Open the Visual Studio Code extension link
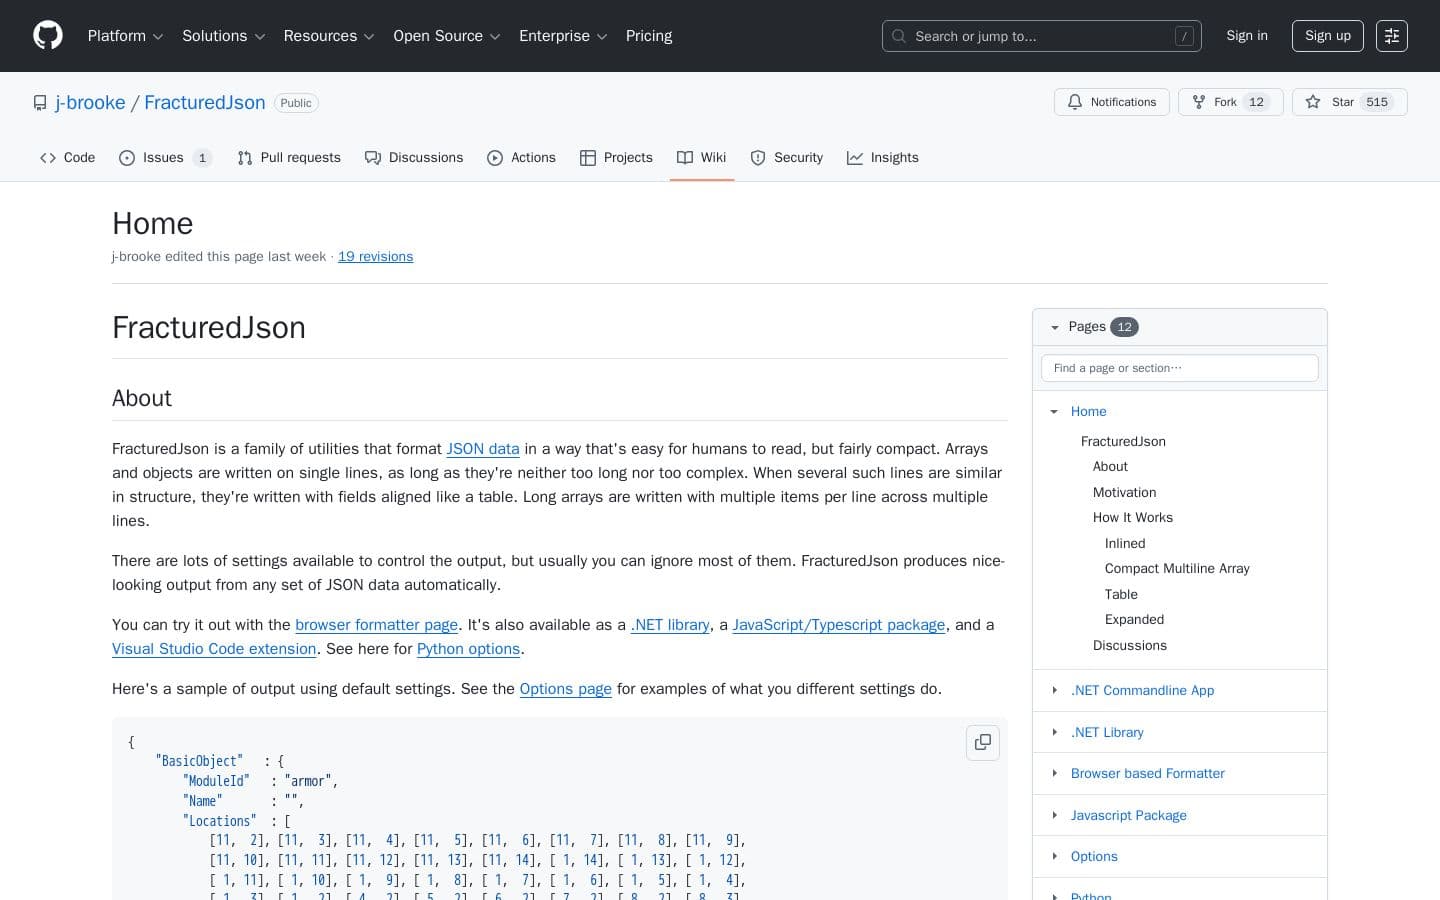 (214, 649)
